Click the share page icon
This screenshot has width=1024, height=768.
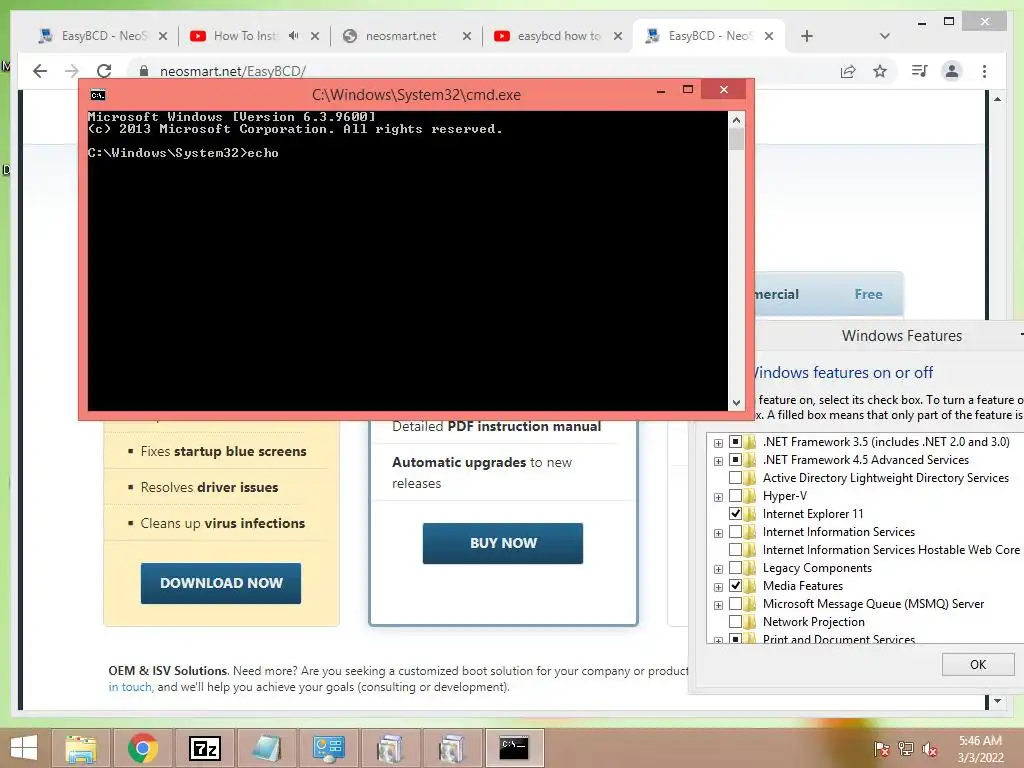848,71
